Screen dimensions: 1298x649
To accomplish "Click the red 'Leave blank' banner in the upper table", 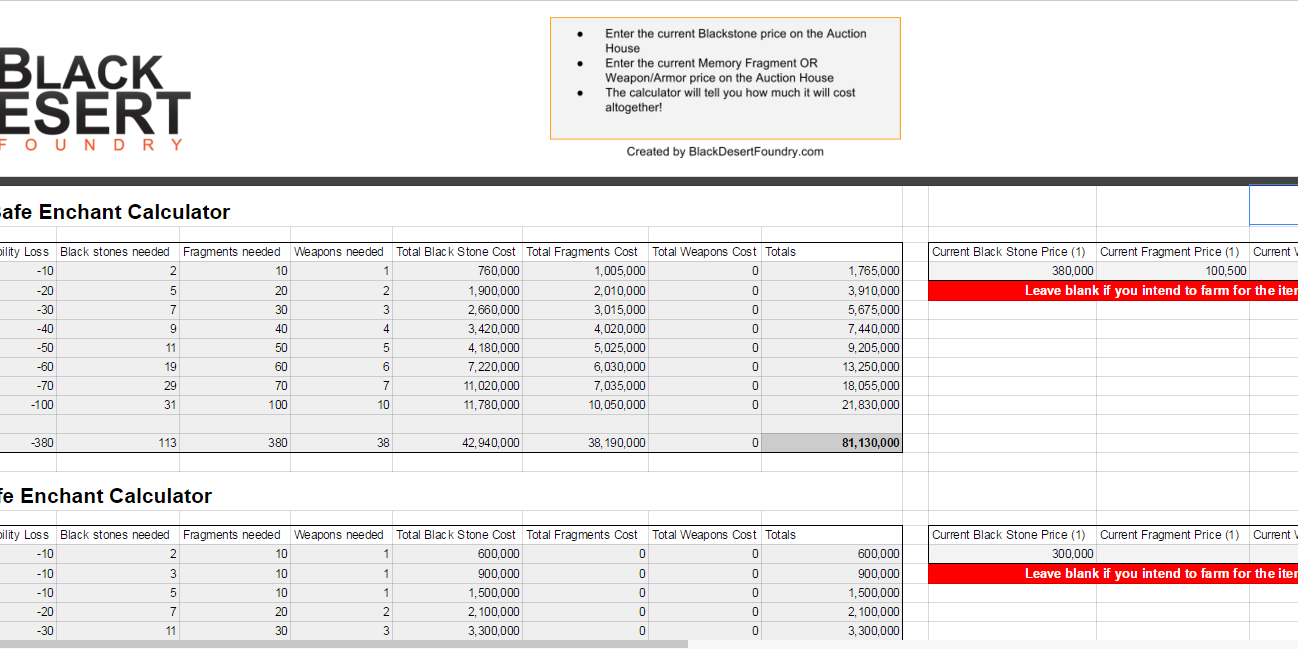I will click(x=1112, y=291).
